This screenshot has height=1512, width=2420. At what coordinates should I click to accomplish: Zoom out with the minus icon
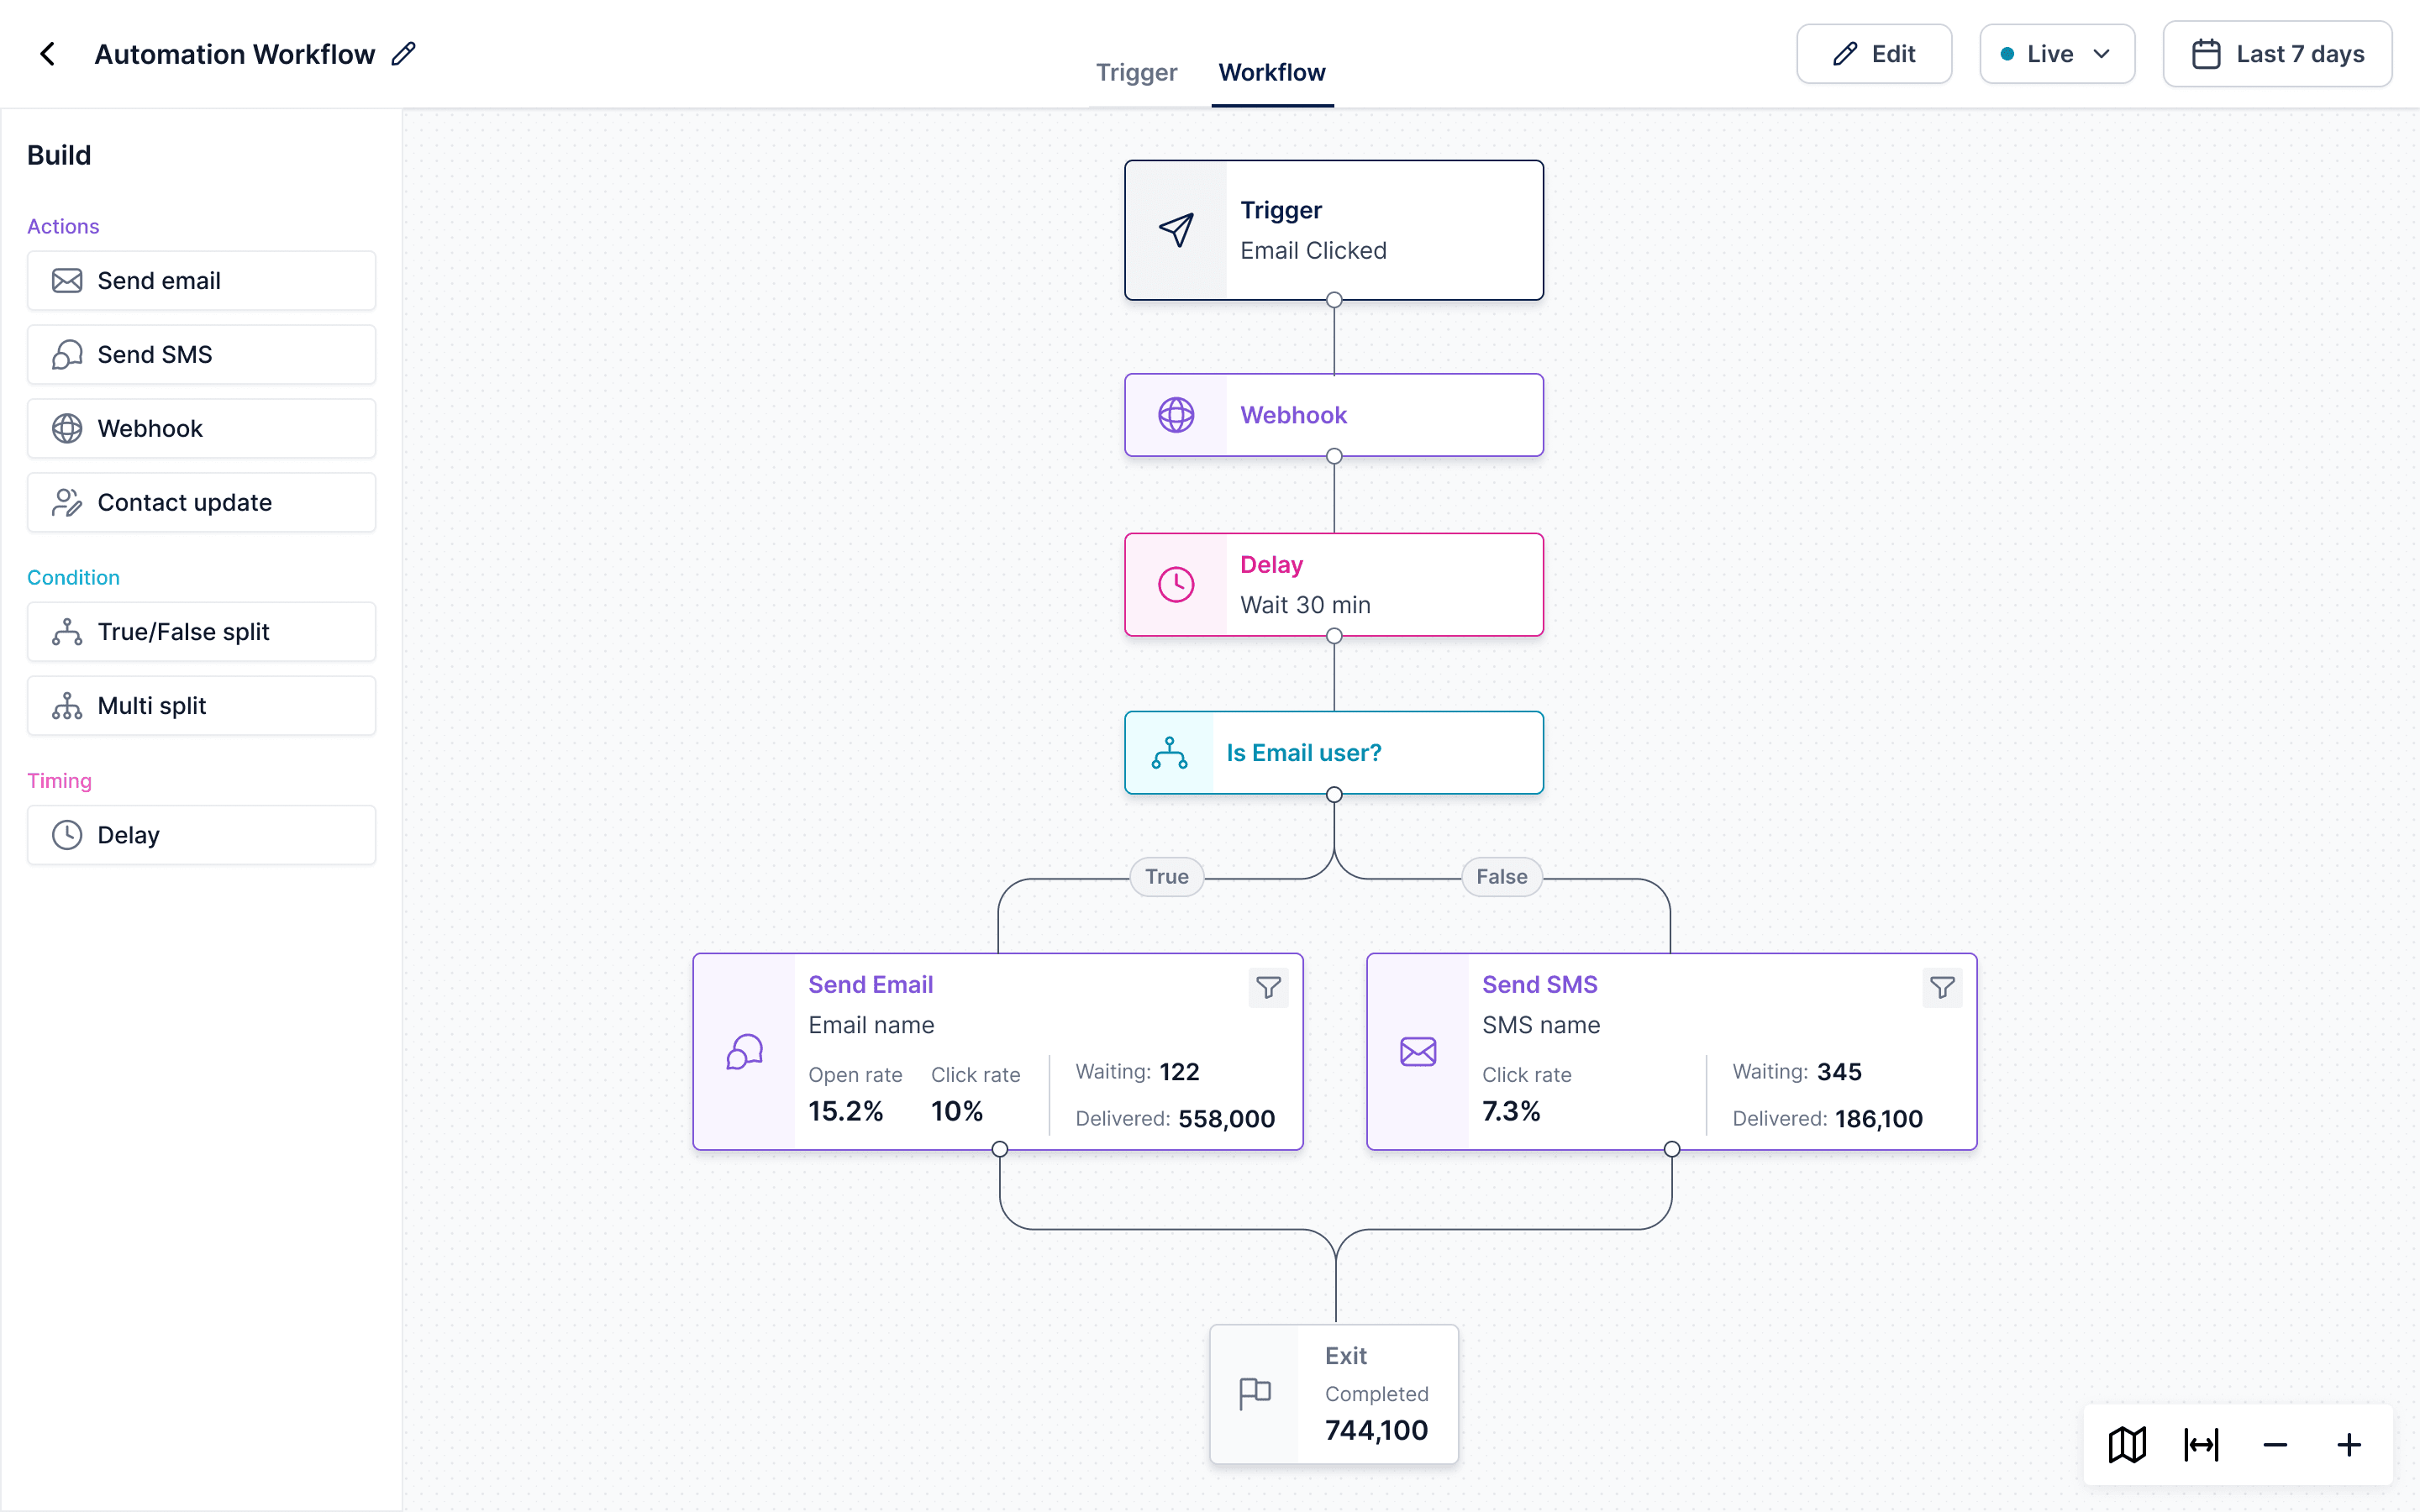pyautogui.click(x=2275, y=1444)
